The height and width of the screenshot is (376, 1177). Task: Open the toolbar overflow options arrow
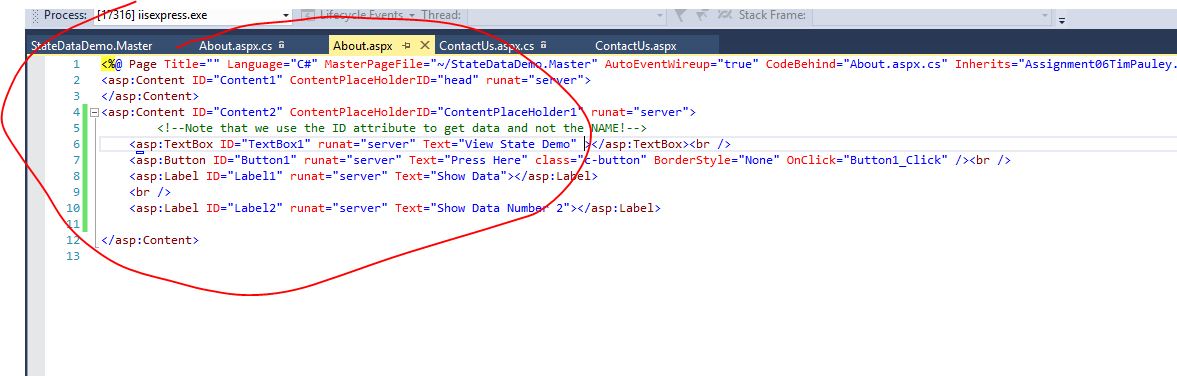pos(1062,20)
